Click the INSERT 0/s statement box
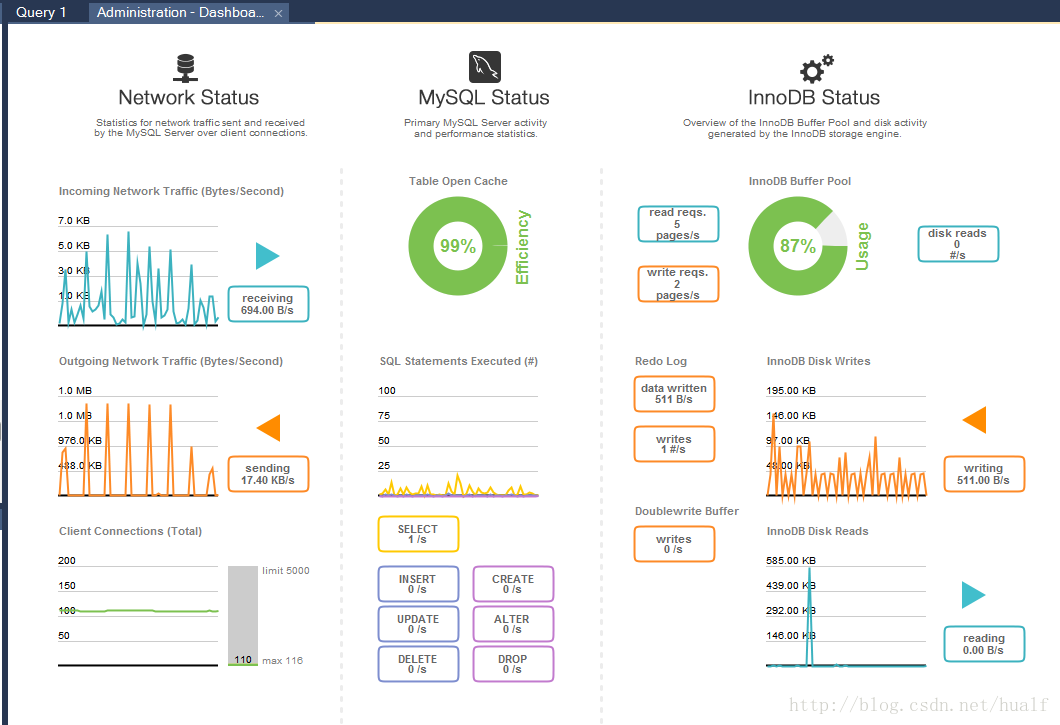 click(x=418, y=584)
